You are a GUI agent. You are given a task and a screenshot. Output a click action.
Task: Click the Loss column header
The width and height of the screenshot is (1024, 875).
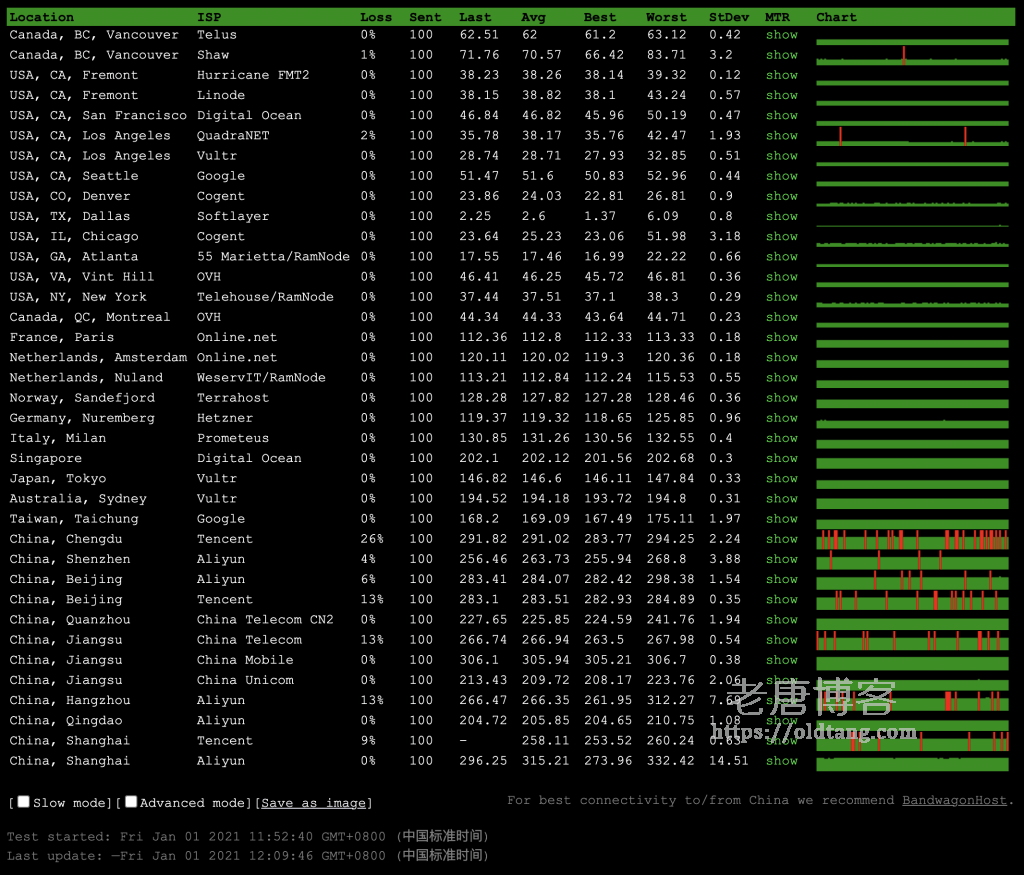click(376, 17)
